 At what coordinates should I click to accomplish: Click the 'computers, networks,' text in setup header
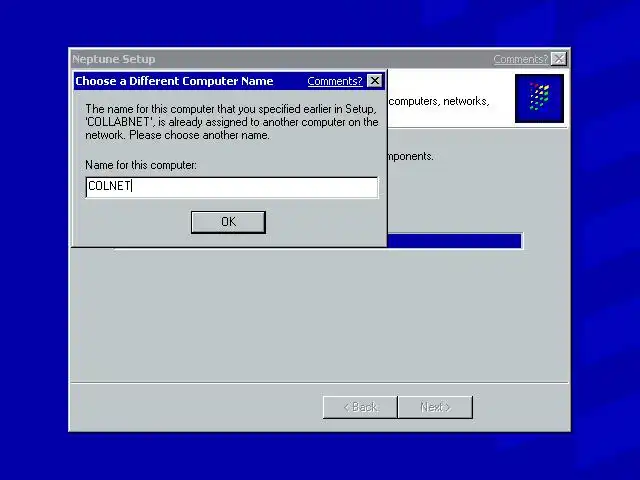click(439, 101)
